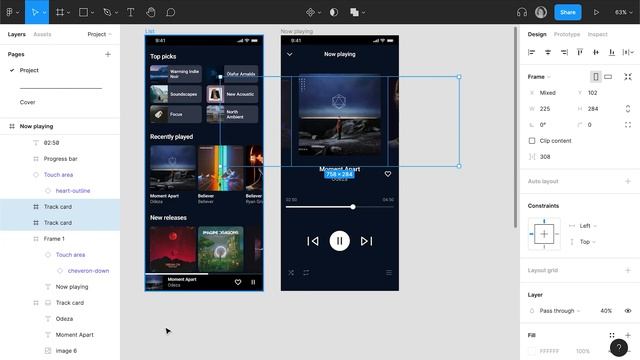Select the Comment tool
Screen dimensions: 640x360
(x=171, y=12)
